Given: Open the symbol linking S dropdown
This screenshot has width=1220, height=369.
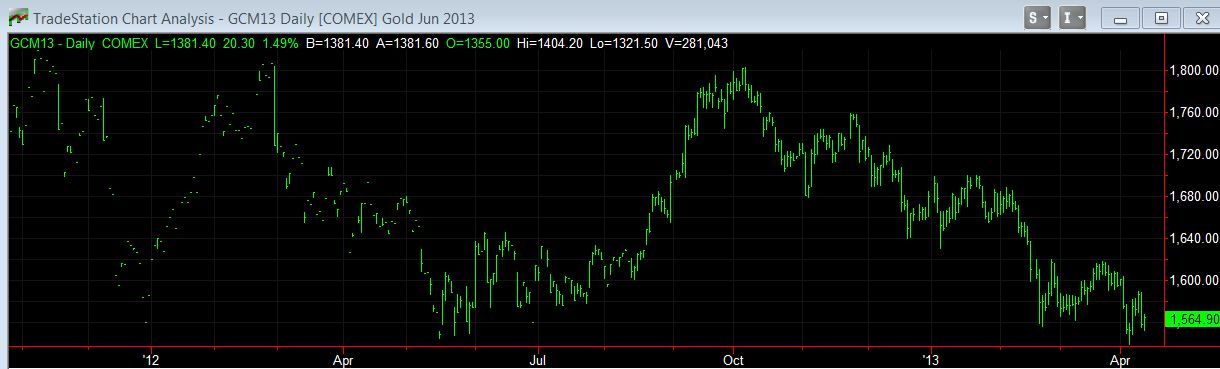Looking at the screenshot, I should point(1037,18).
